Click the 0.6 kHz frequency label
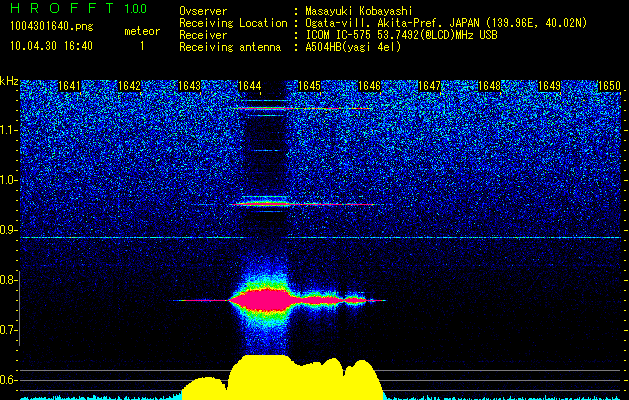The height and width of the screenshot is (400, 629). (8, 380)
